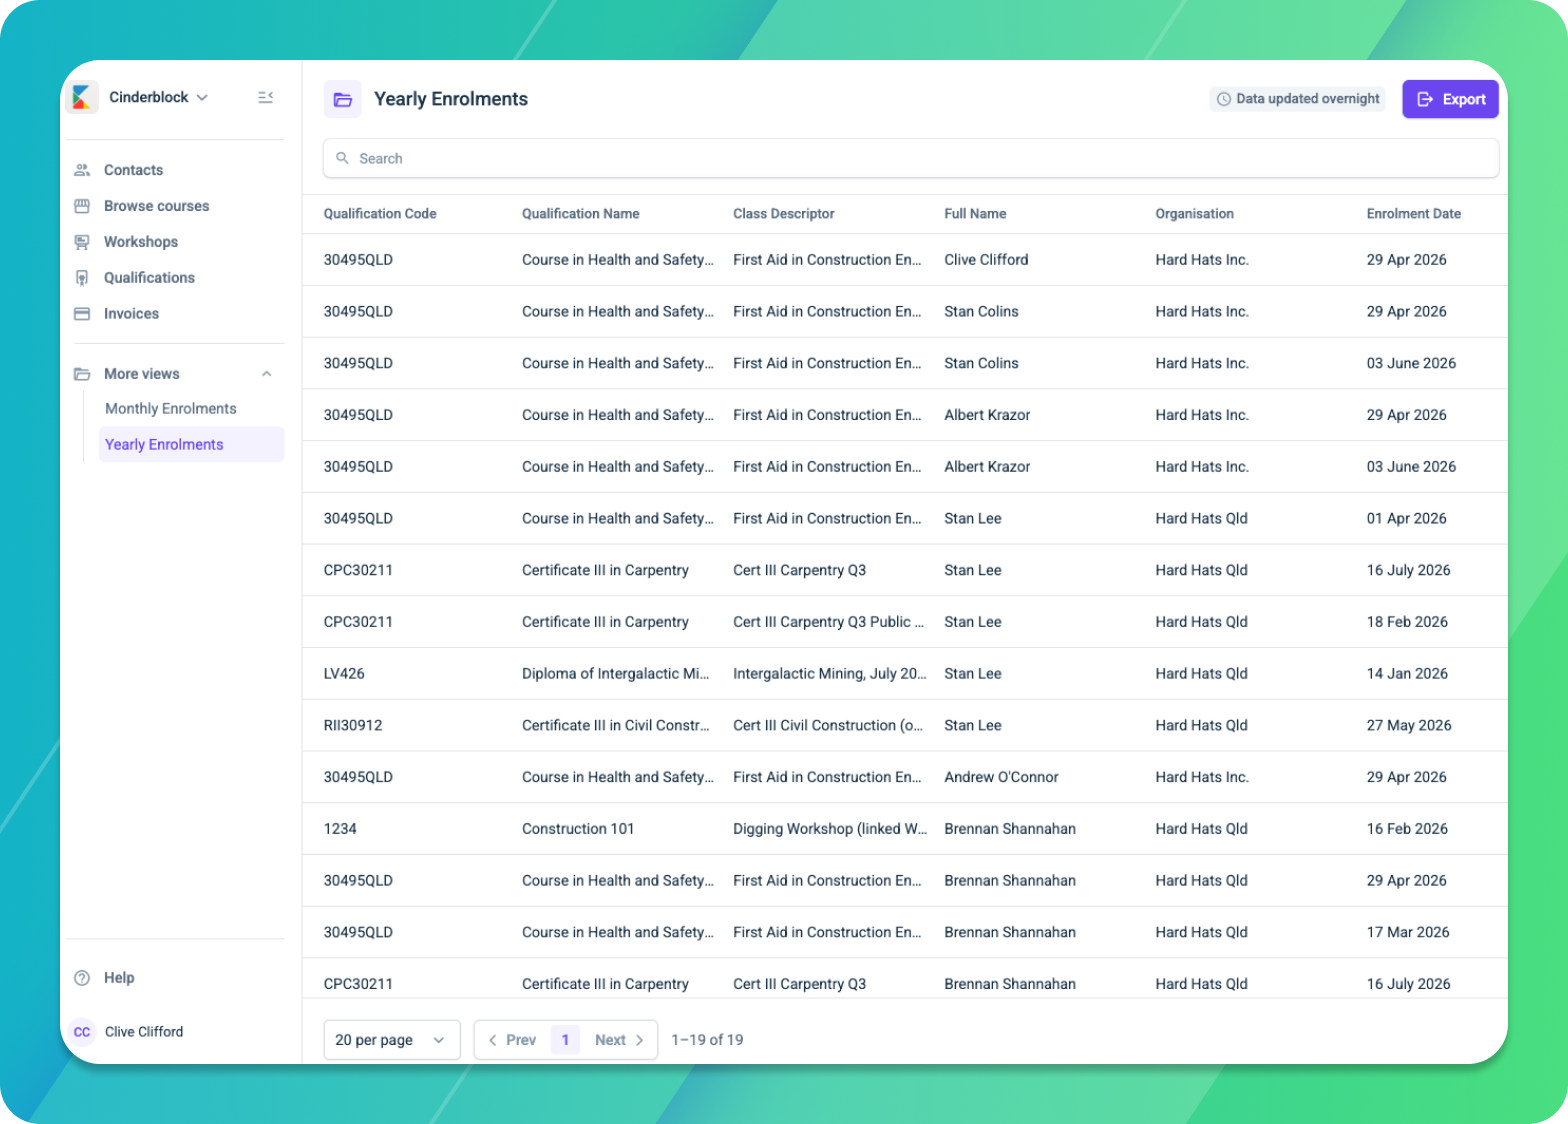This screenshot has width=1568, height=1124.
Task: Open the Cinderblock workspace dropdown
Action: click(159, 97)
